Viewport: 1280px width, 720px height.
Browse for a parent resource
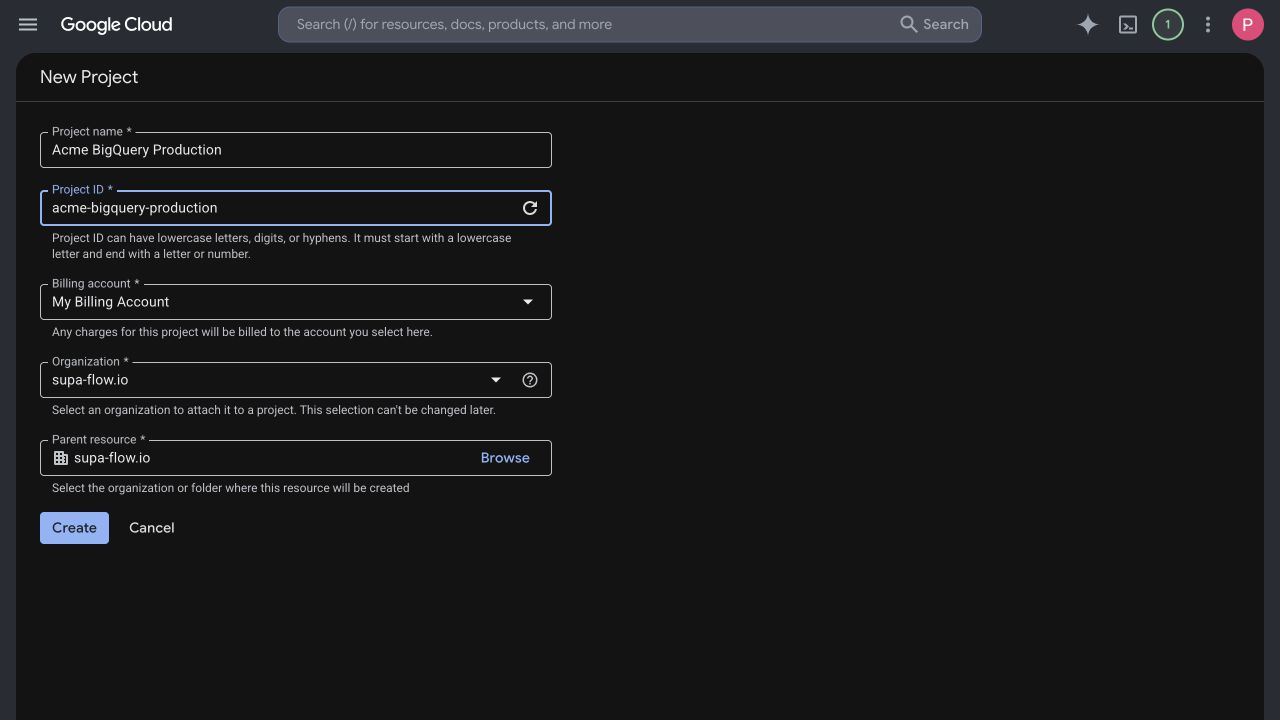click(505, 458)
